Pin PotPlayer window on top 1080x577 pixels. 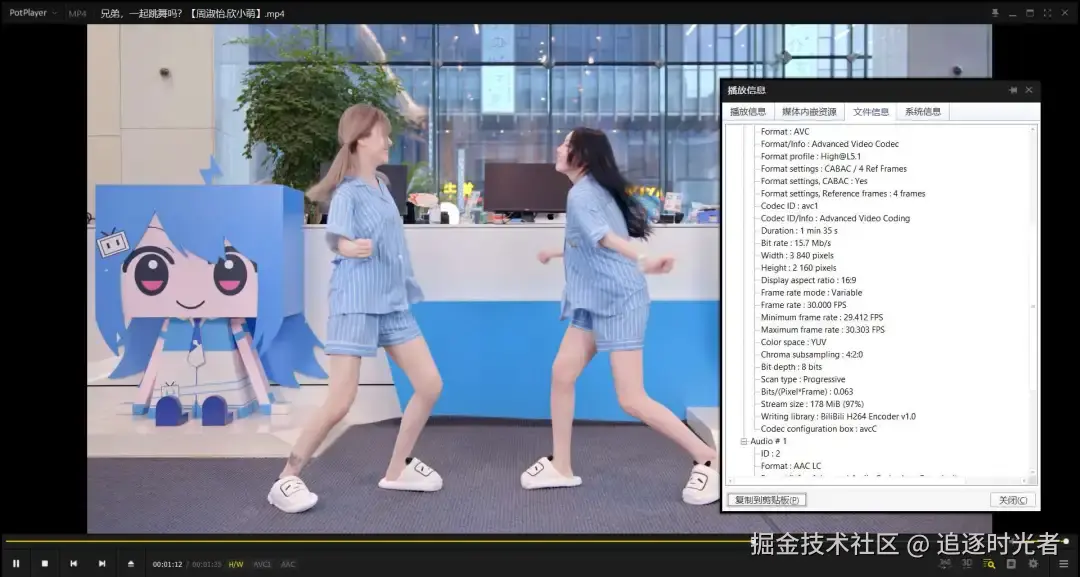point(995,13)
